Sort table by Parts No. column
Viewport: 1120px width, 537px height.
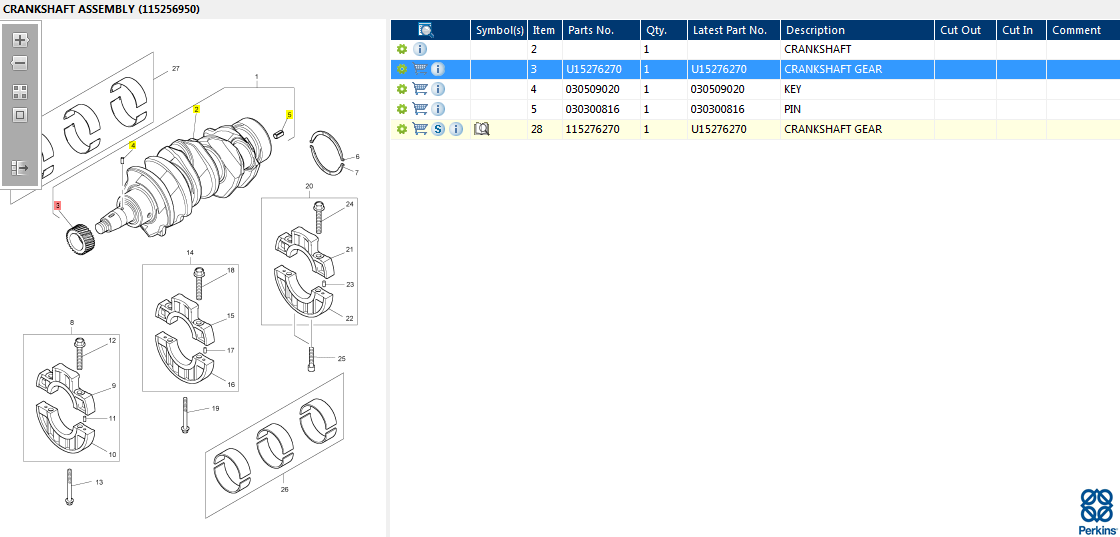pyautogui.click(x=591, y=30)
